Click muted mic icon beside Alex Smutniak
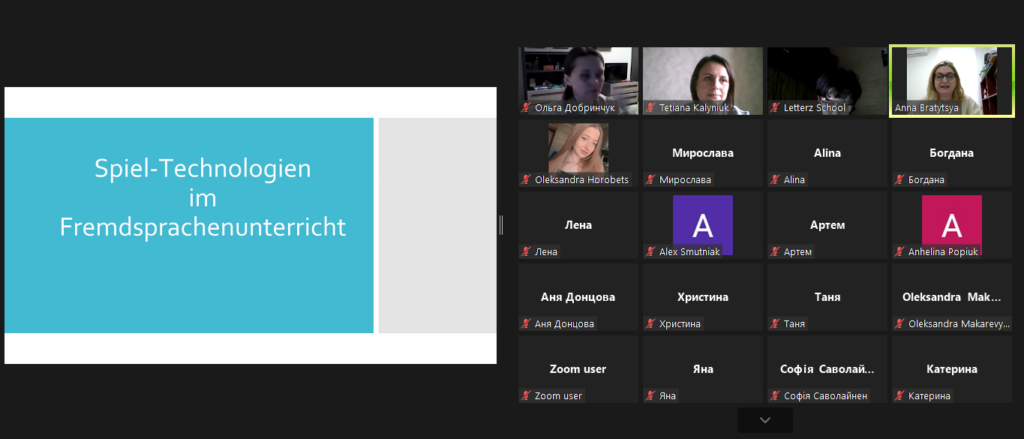 (651, 252)
